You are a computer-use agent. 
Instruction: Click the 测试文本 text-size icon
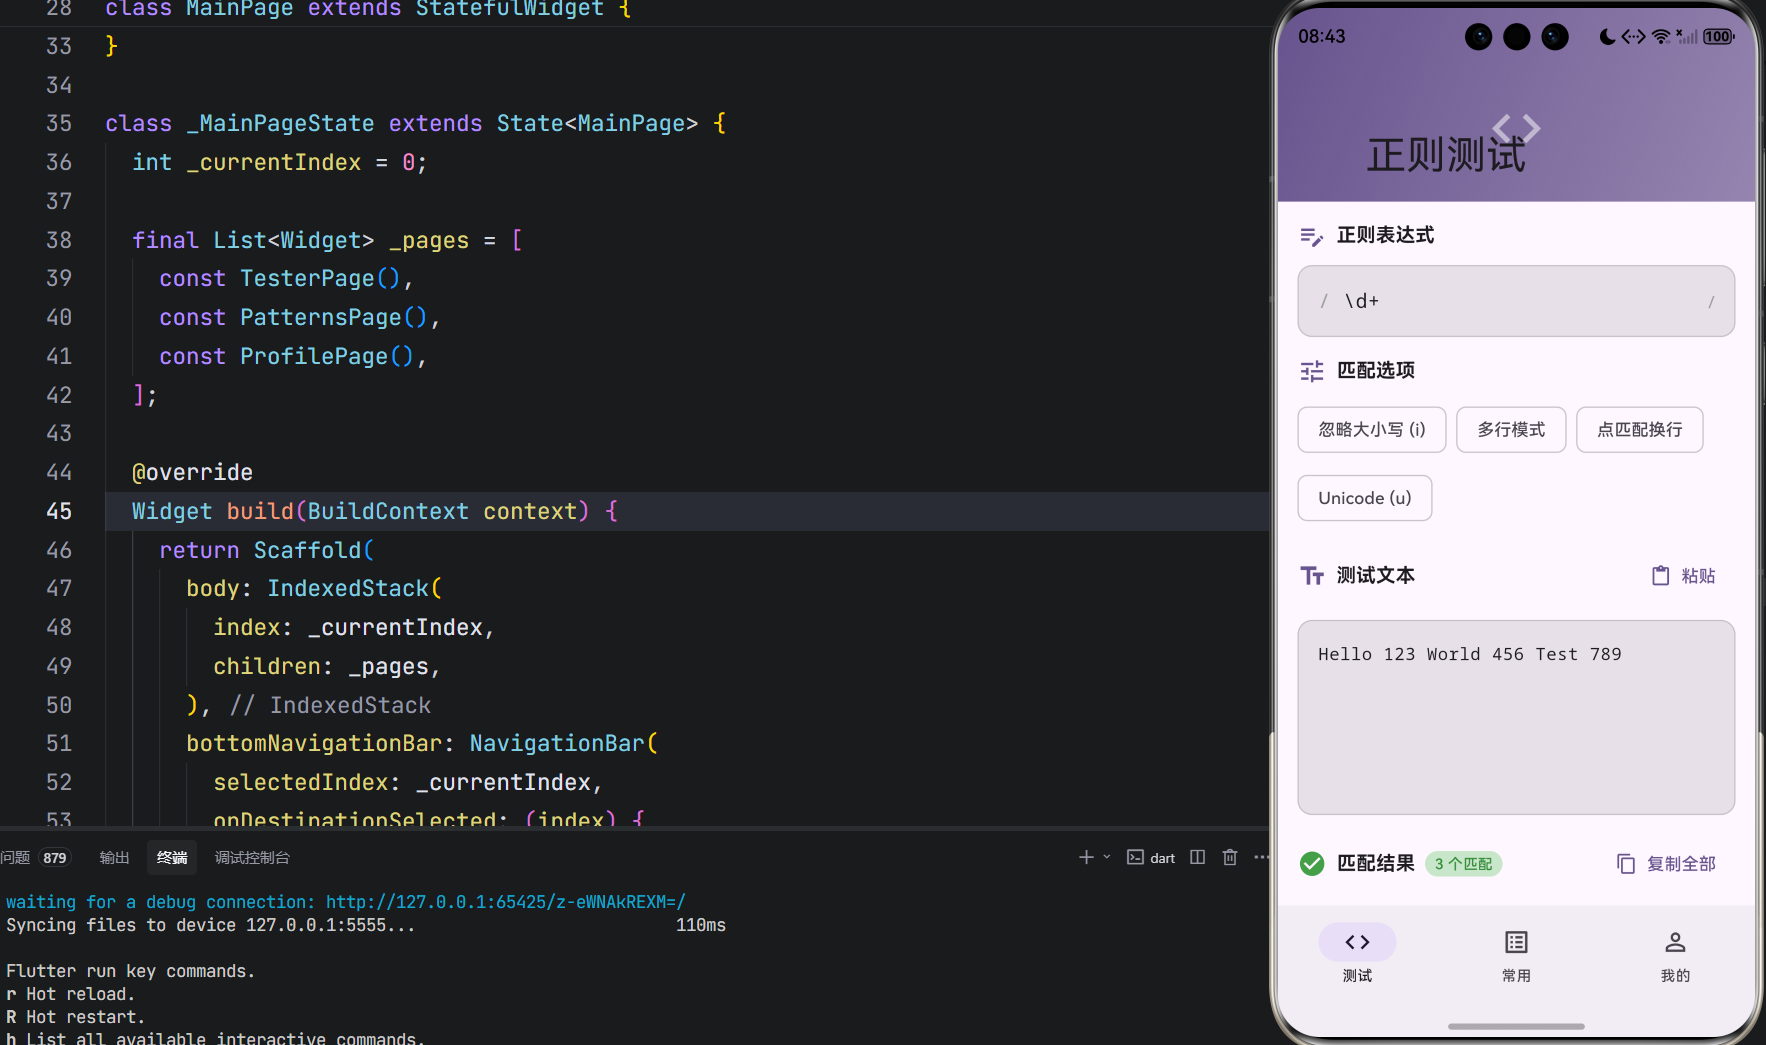[1312, 576]
